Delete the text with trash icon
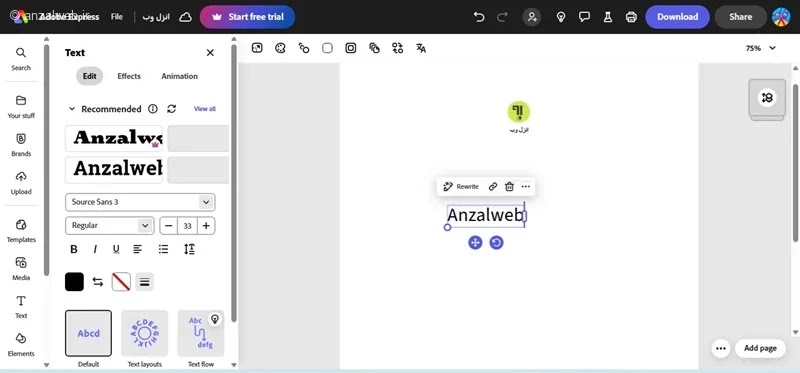 pos(509,187)
